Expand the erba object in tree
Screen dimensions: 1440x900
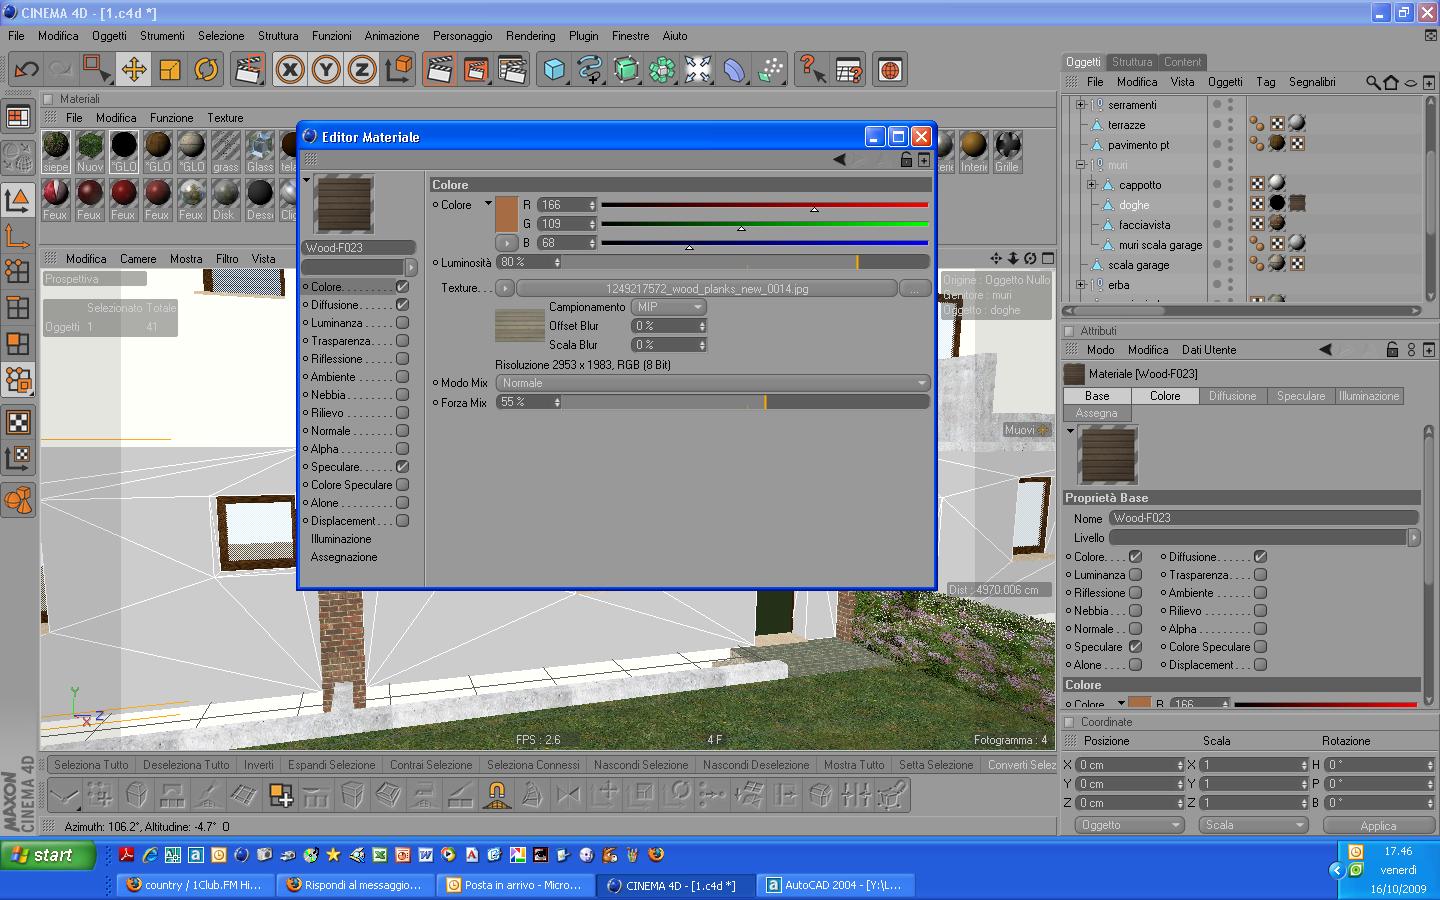pos(1080,285)
